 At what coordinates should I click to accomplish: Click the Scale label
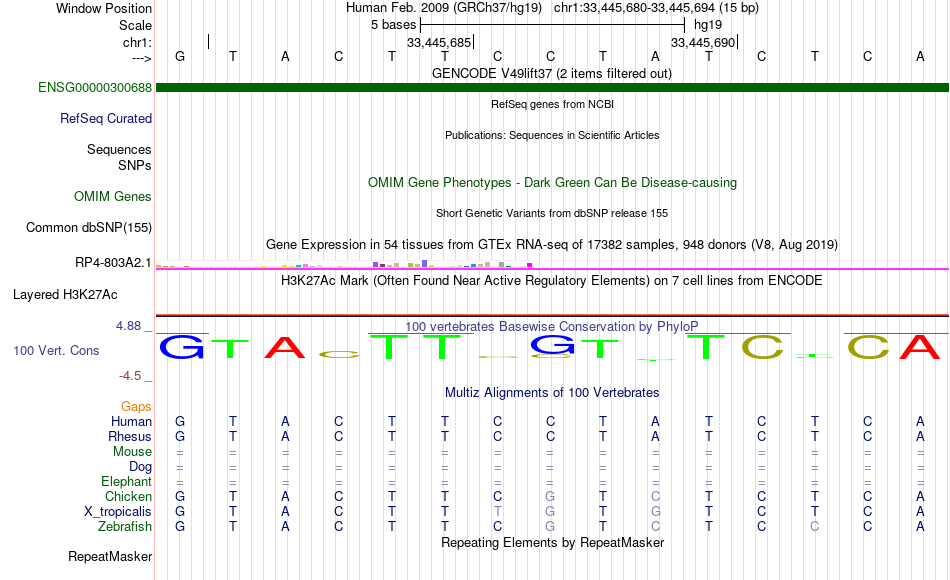tap(135, 25)
